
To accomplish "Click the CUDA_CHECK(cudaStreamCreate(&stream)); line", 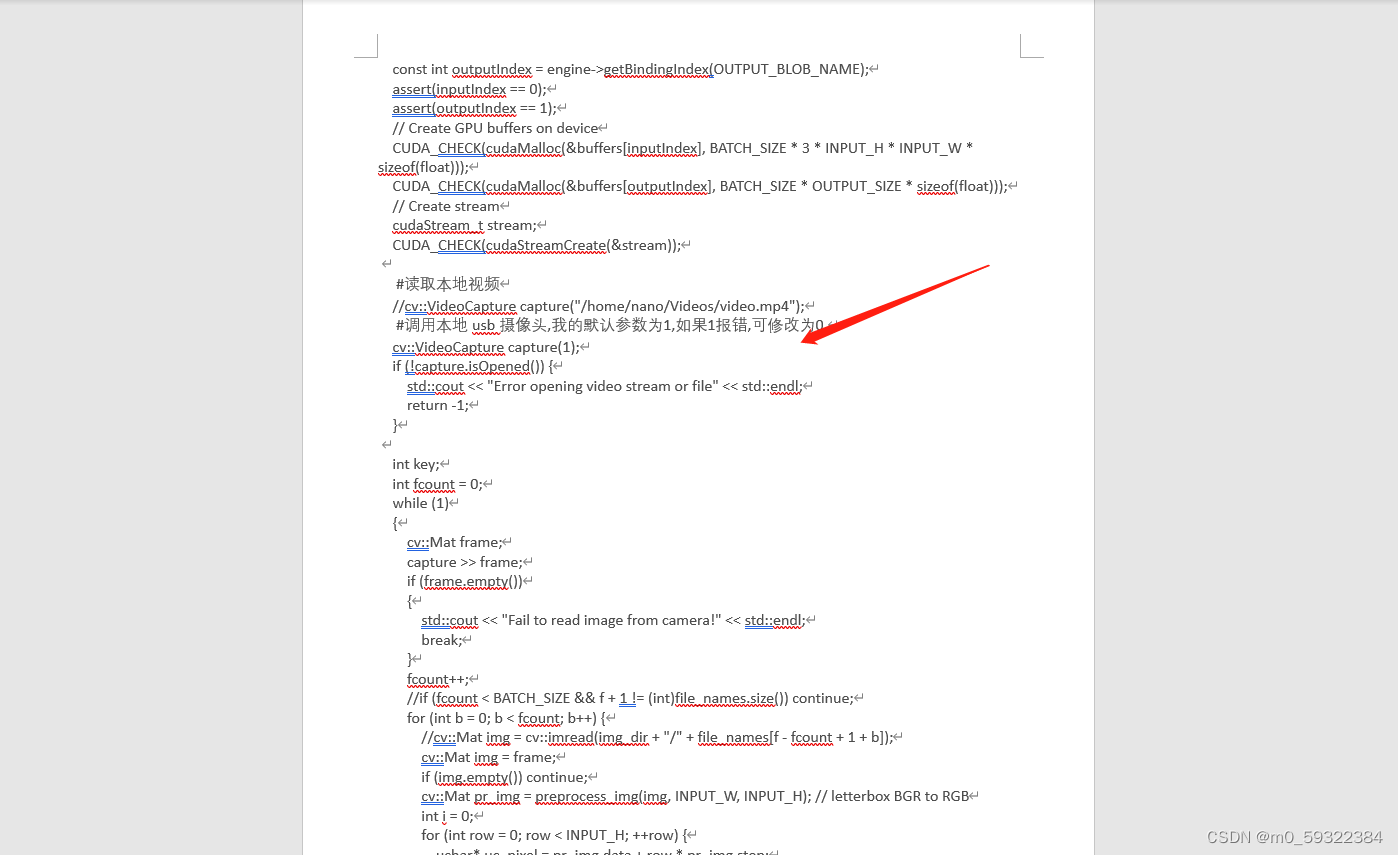I will tap(537, 245).
